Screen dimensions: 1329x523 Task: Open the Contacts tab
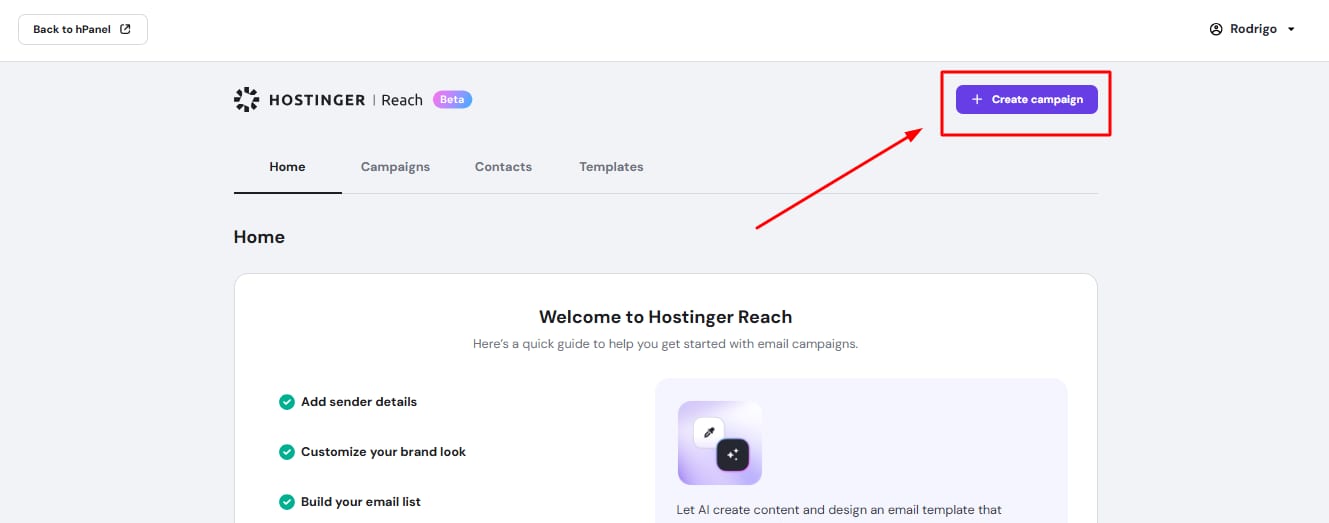pos(503,167)
